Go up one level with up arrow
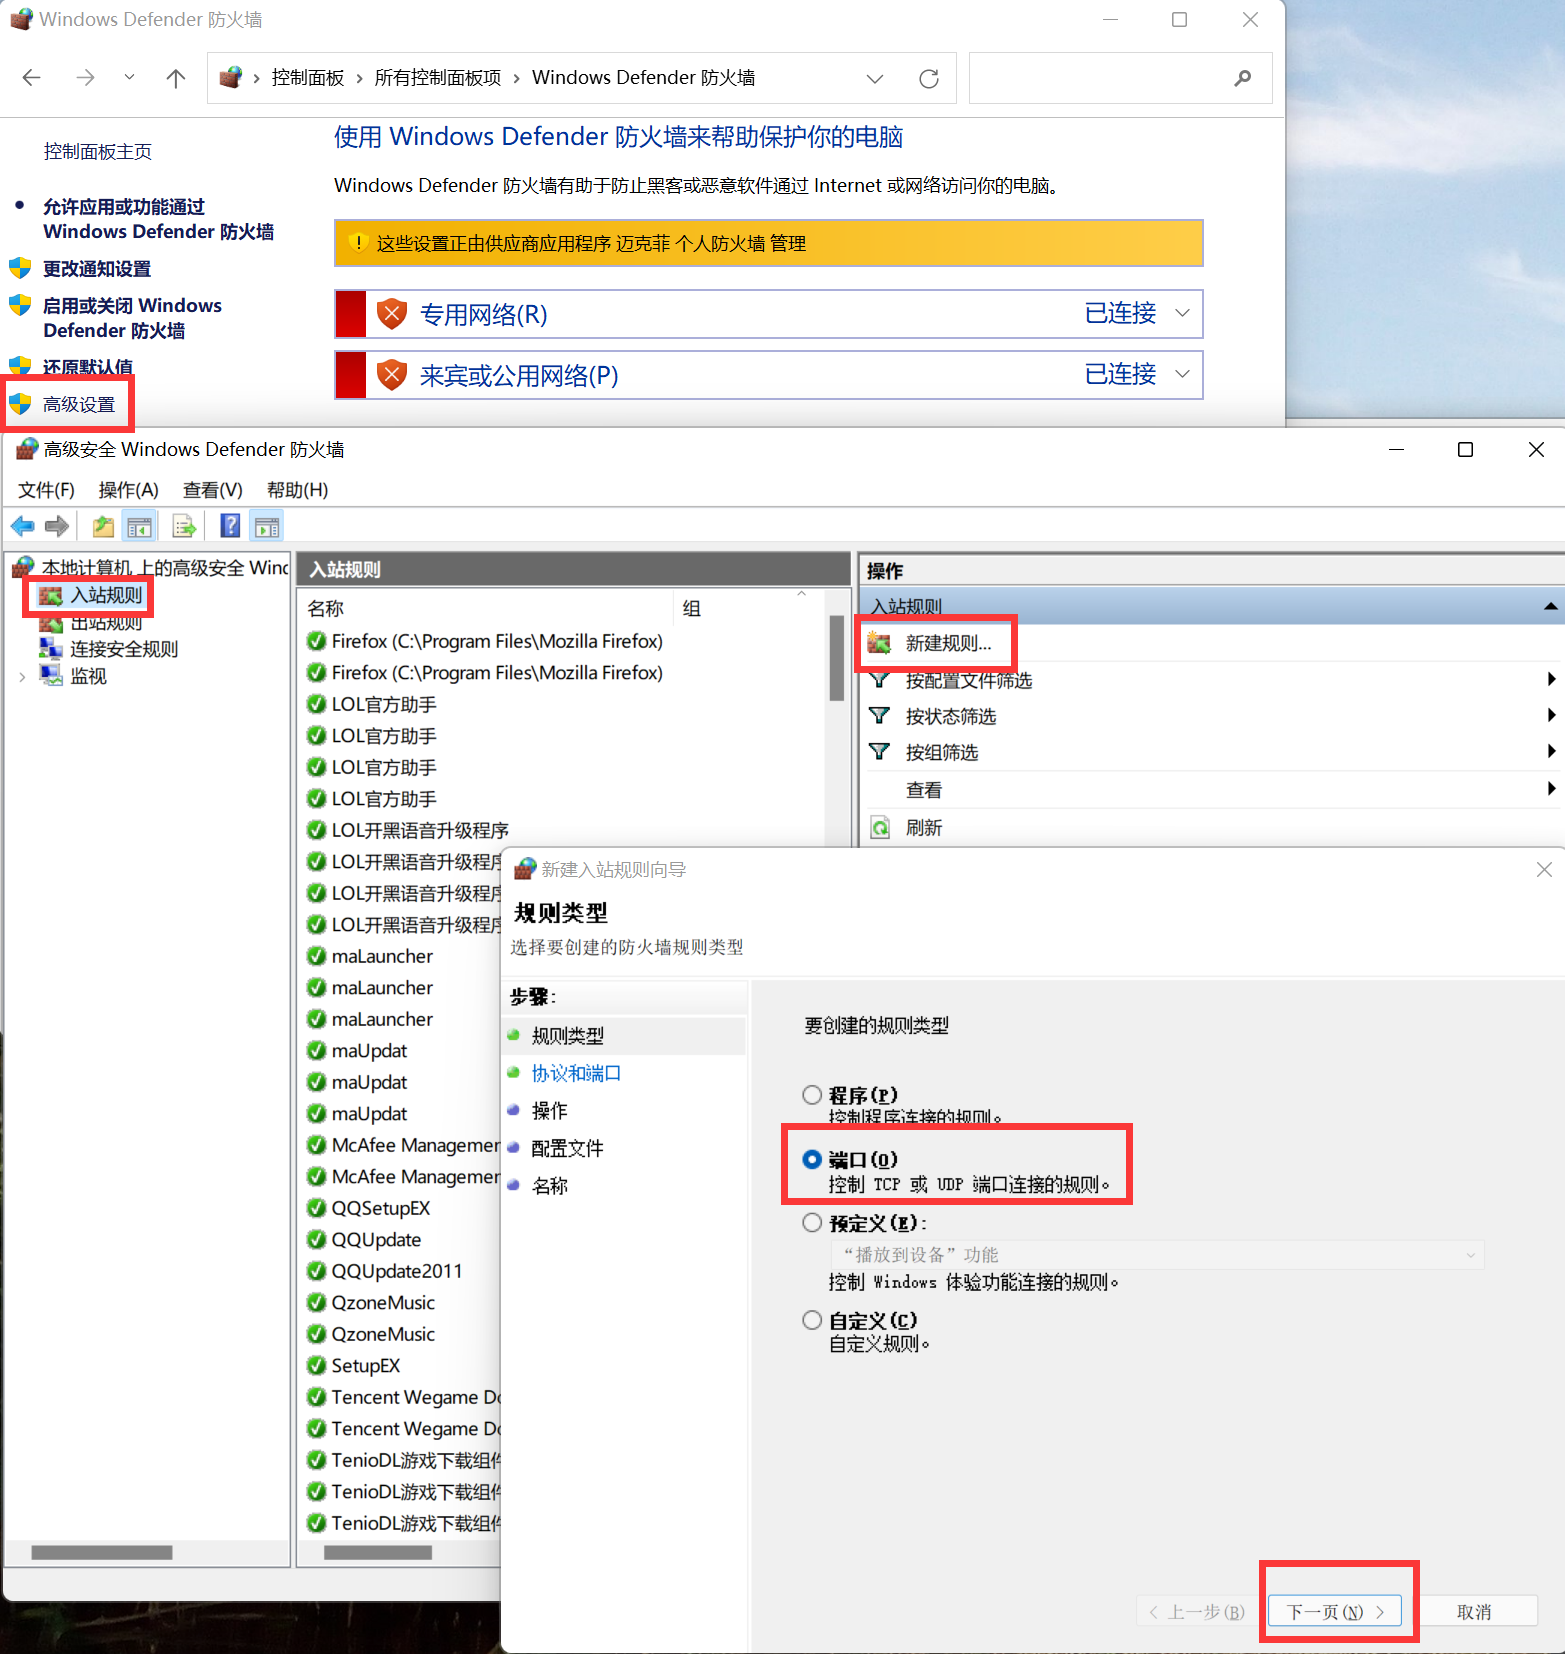This screenshot has height=1654, width=1565. point(176,78)
